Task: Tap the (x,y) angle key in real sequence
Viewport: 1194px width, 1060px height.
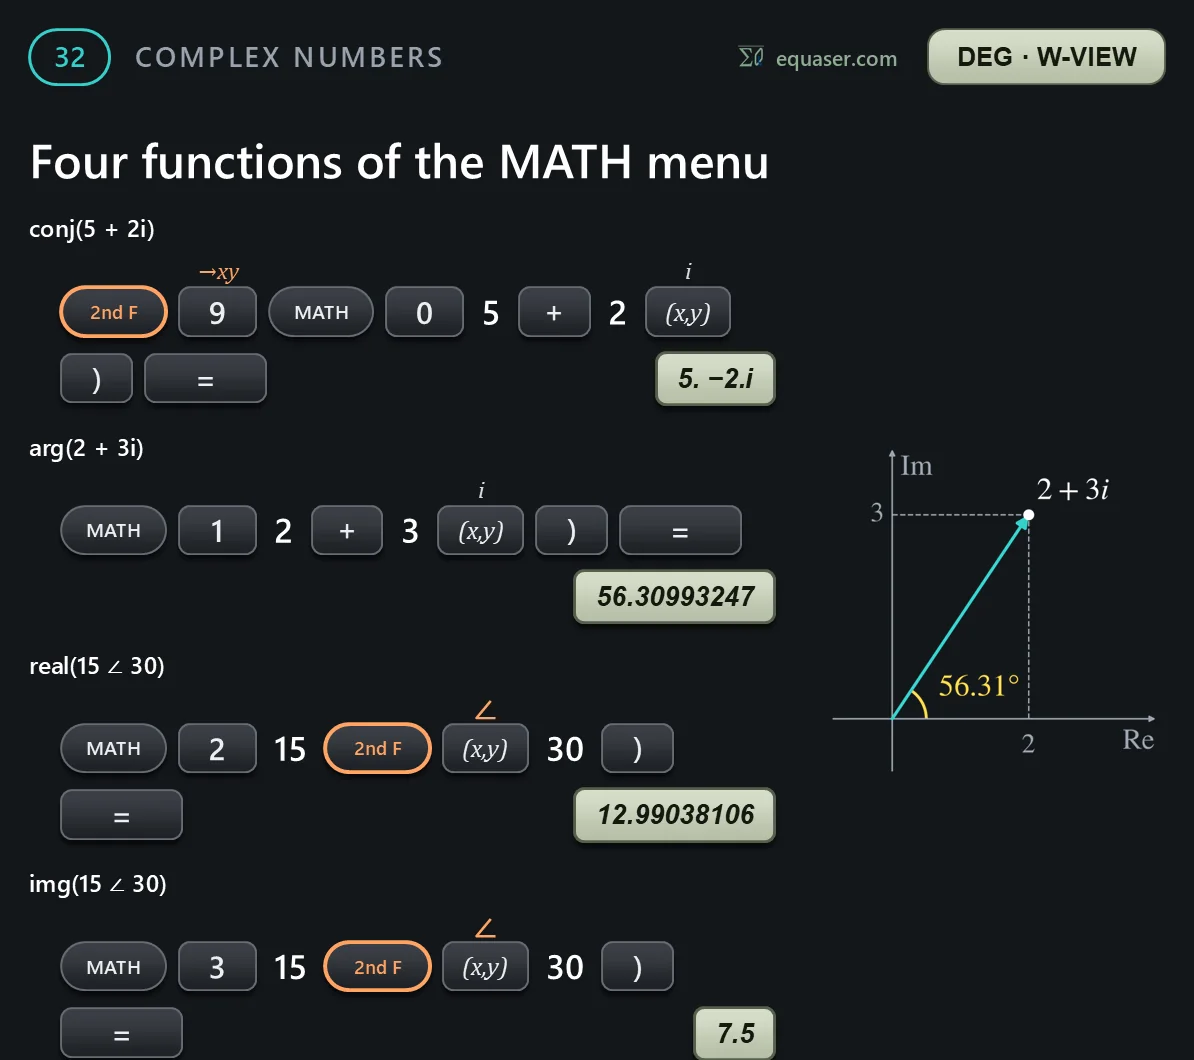Action: tap(485, 749)
